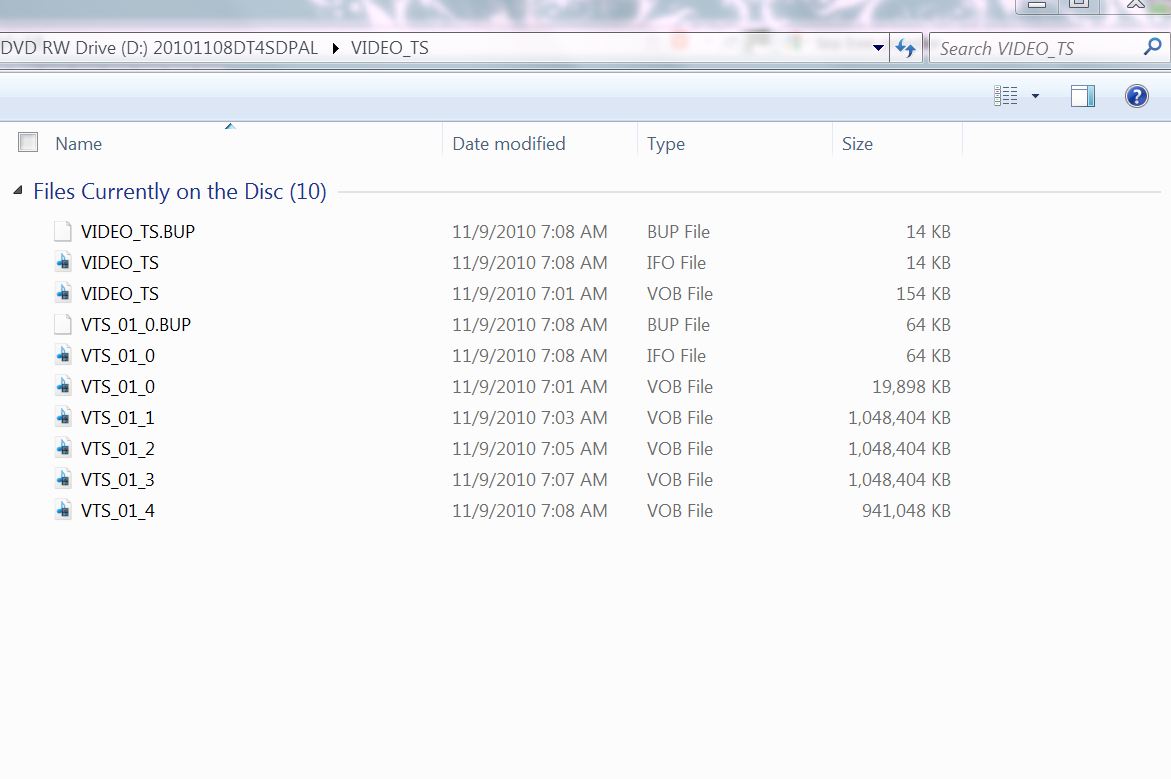Click the DVD RW Drive (D:) breadcrumb
Image resolution: width=1171 pixels, height=779 pixels.
pyautogui.click(x=158, y=49)
